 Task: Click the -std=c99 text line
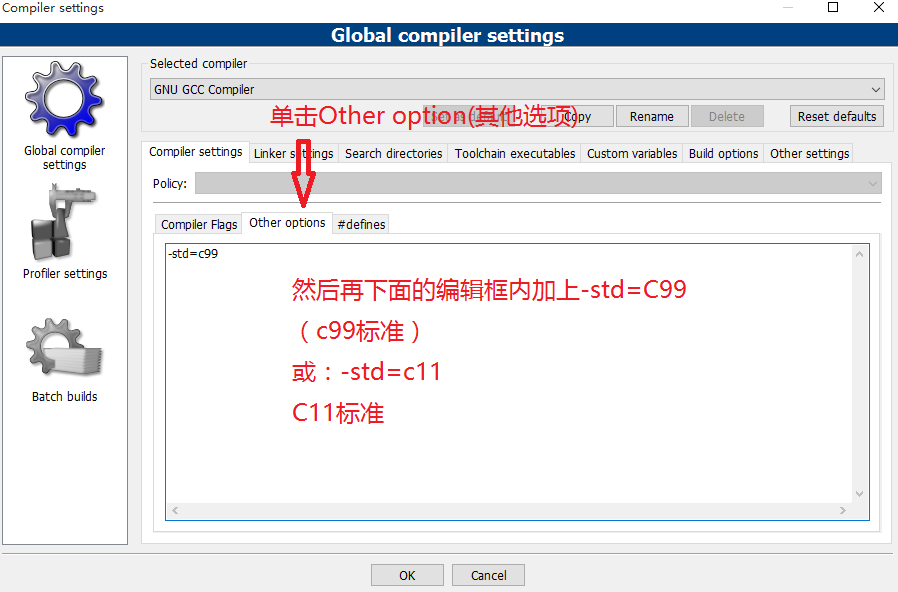(x=193, y=254)
